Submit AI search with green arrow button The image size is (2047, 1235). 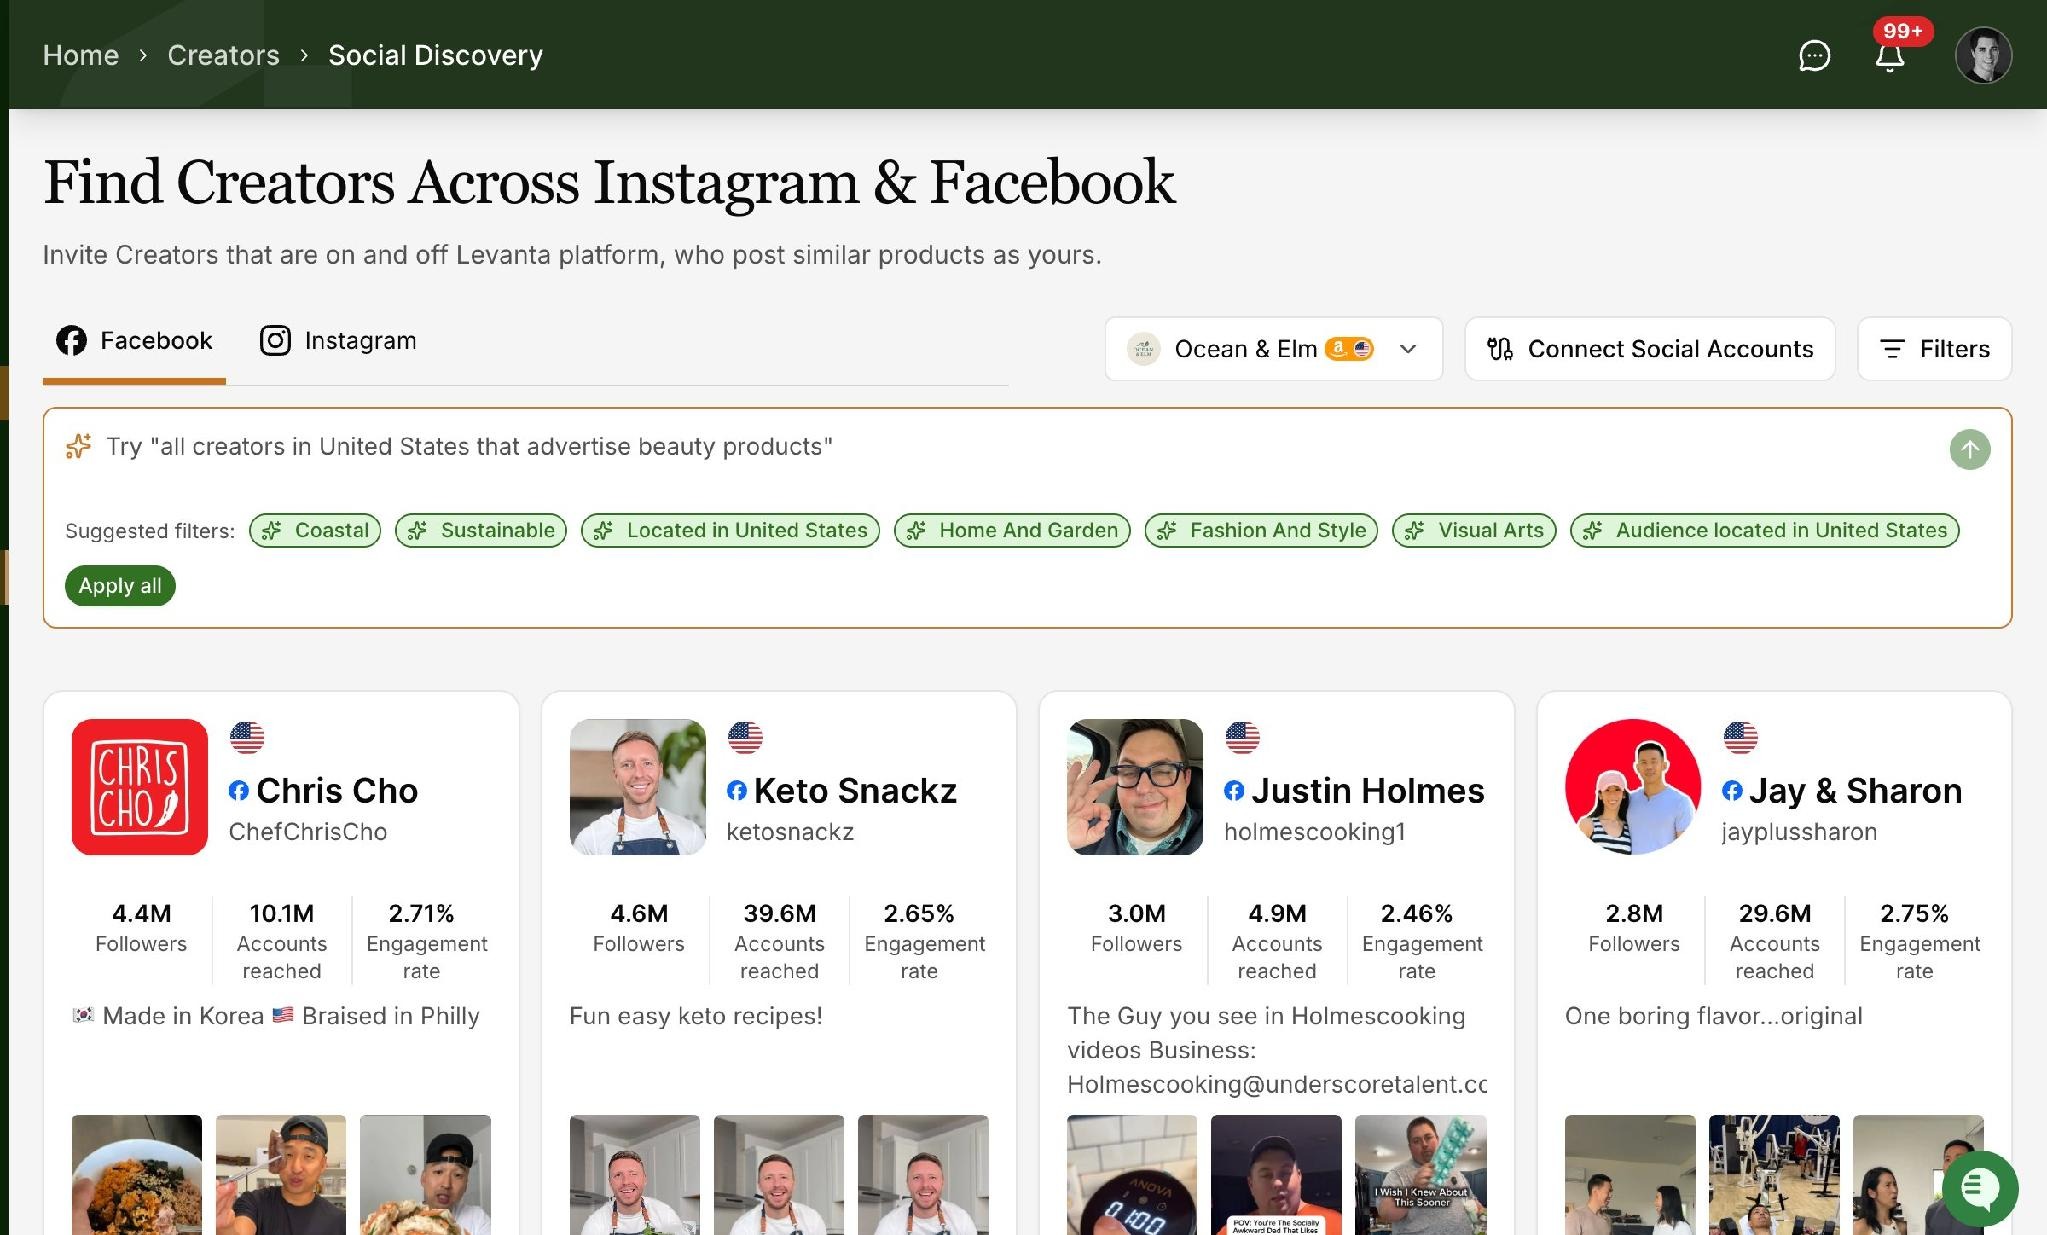(1969, 449)
